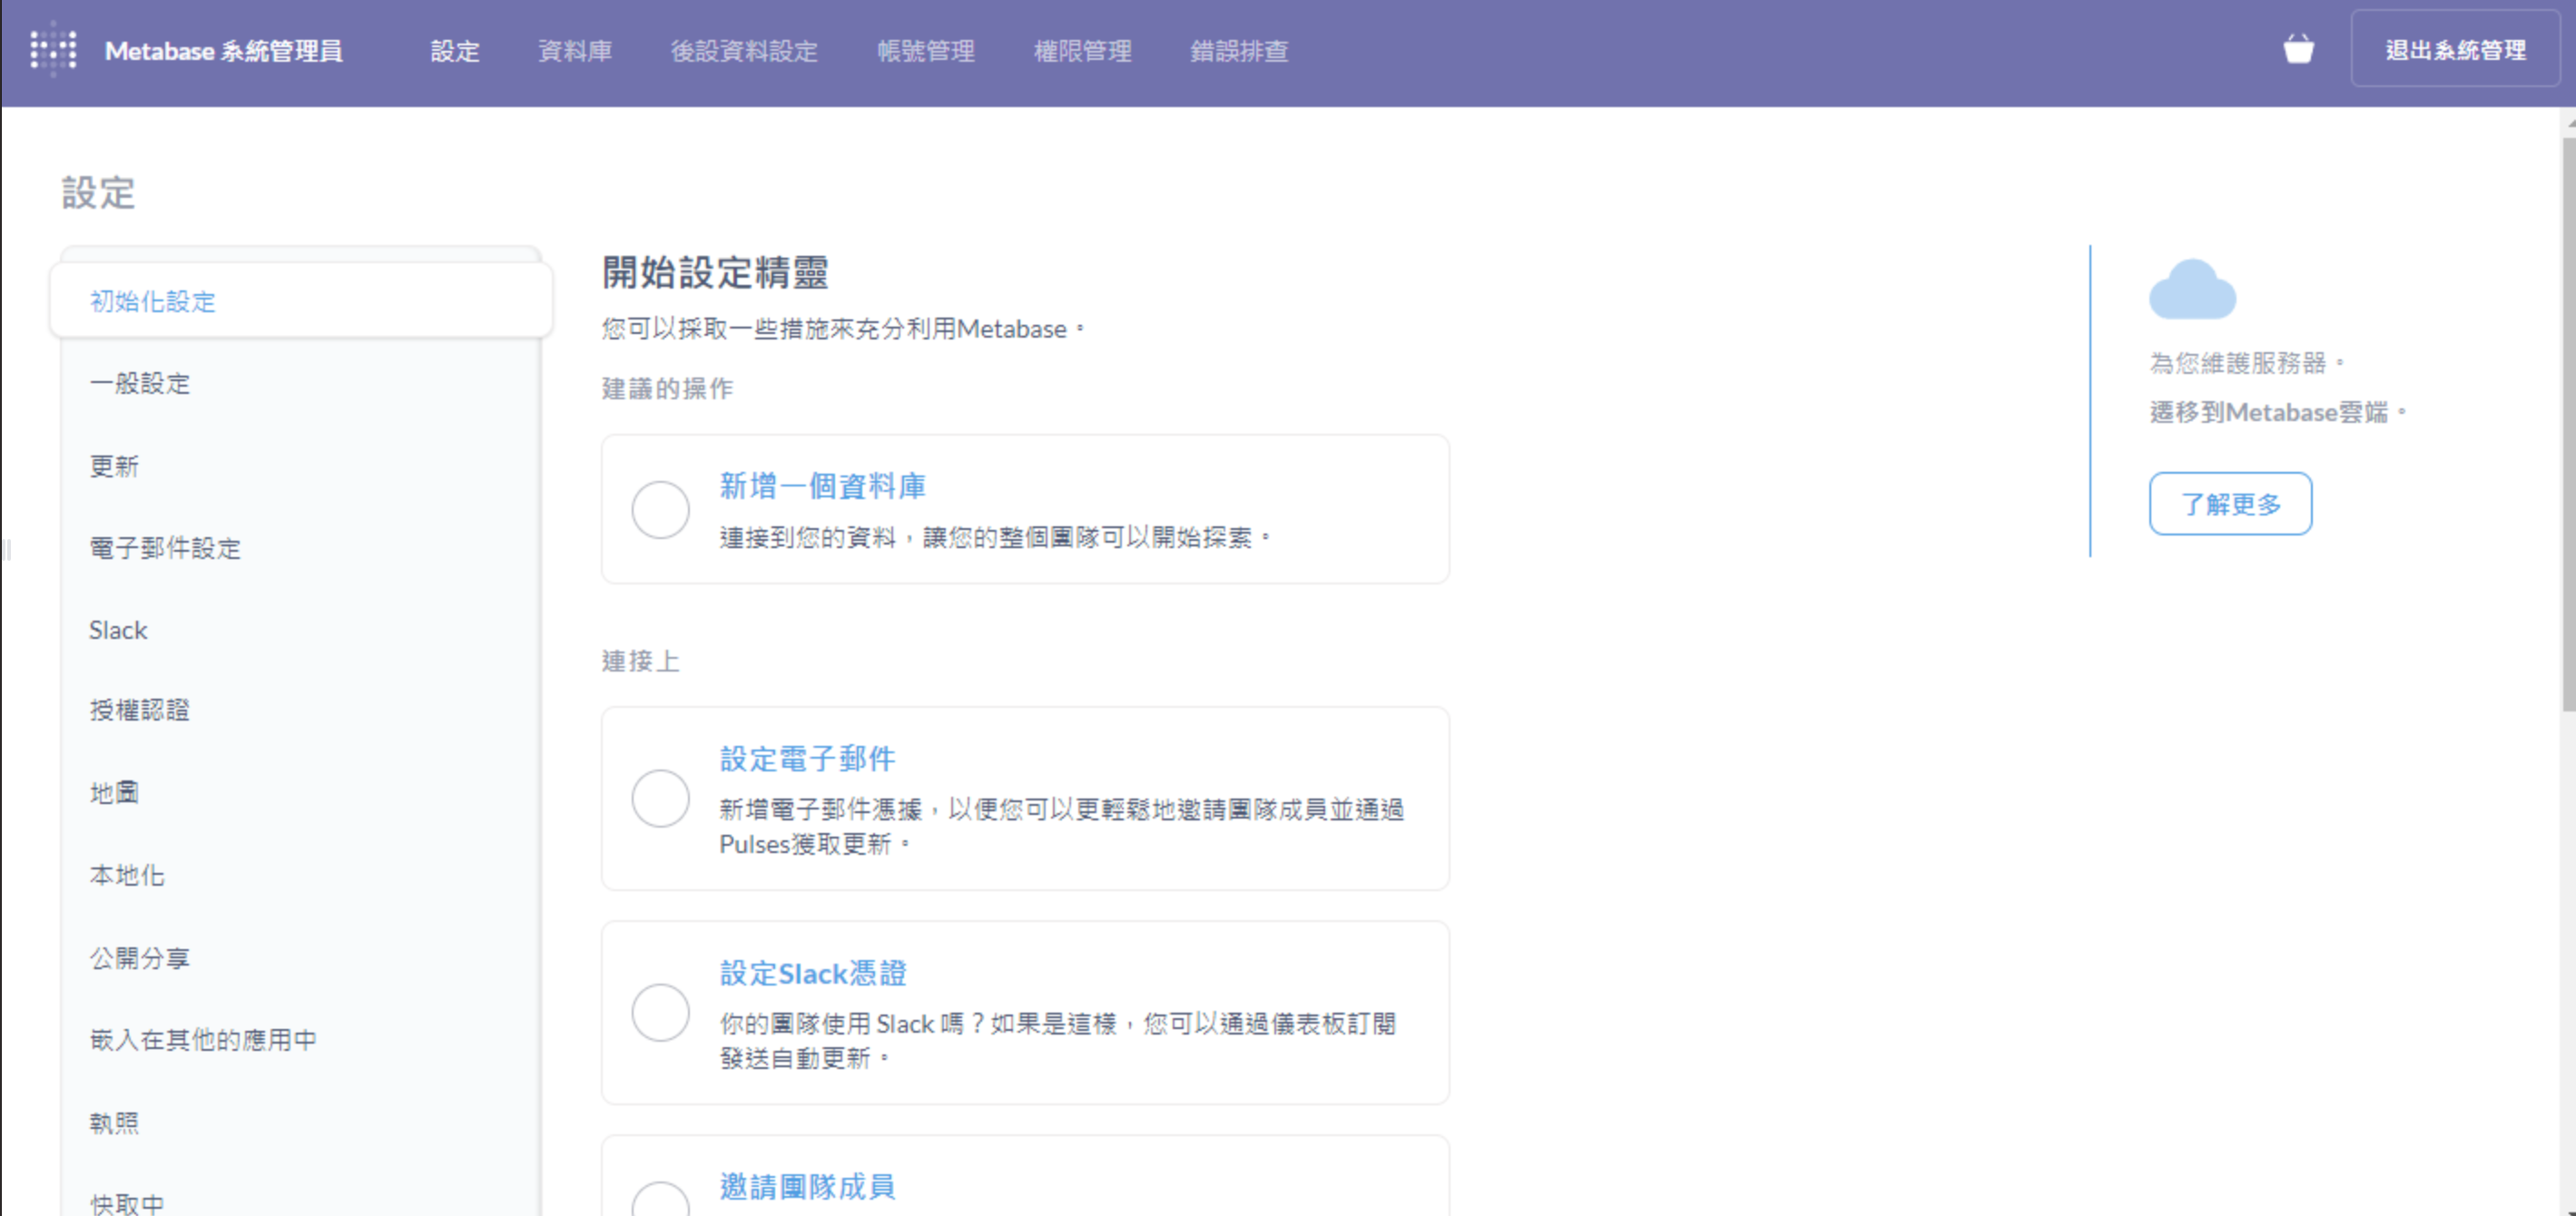
Task: Go to 帳號管理 in the navigation bar
Action: coord(926,51)
